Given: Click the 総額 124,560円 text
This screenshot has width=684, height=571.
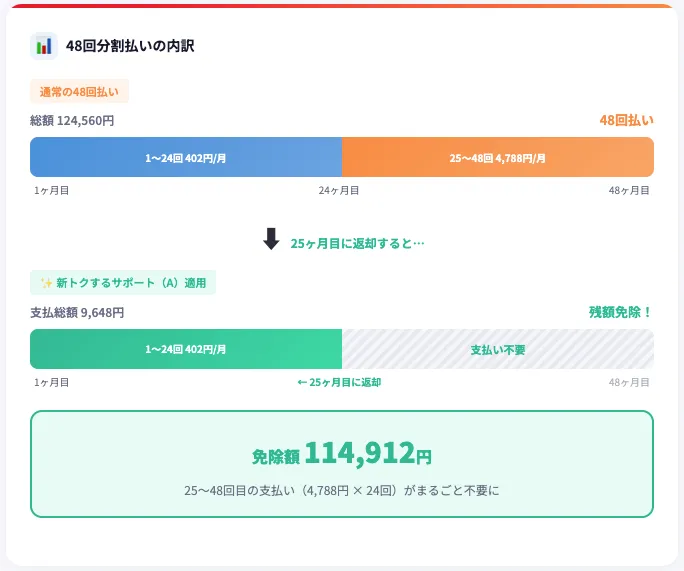Looking at the screenshot, I should pyautogui.click(x=72, y=120).
